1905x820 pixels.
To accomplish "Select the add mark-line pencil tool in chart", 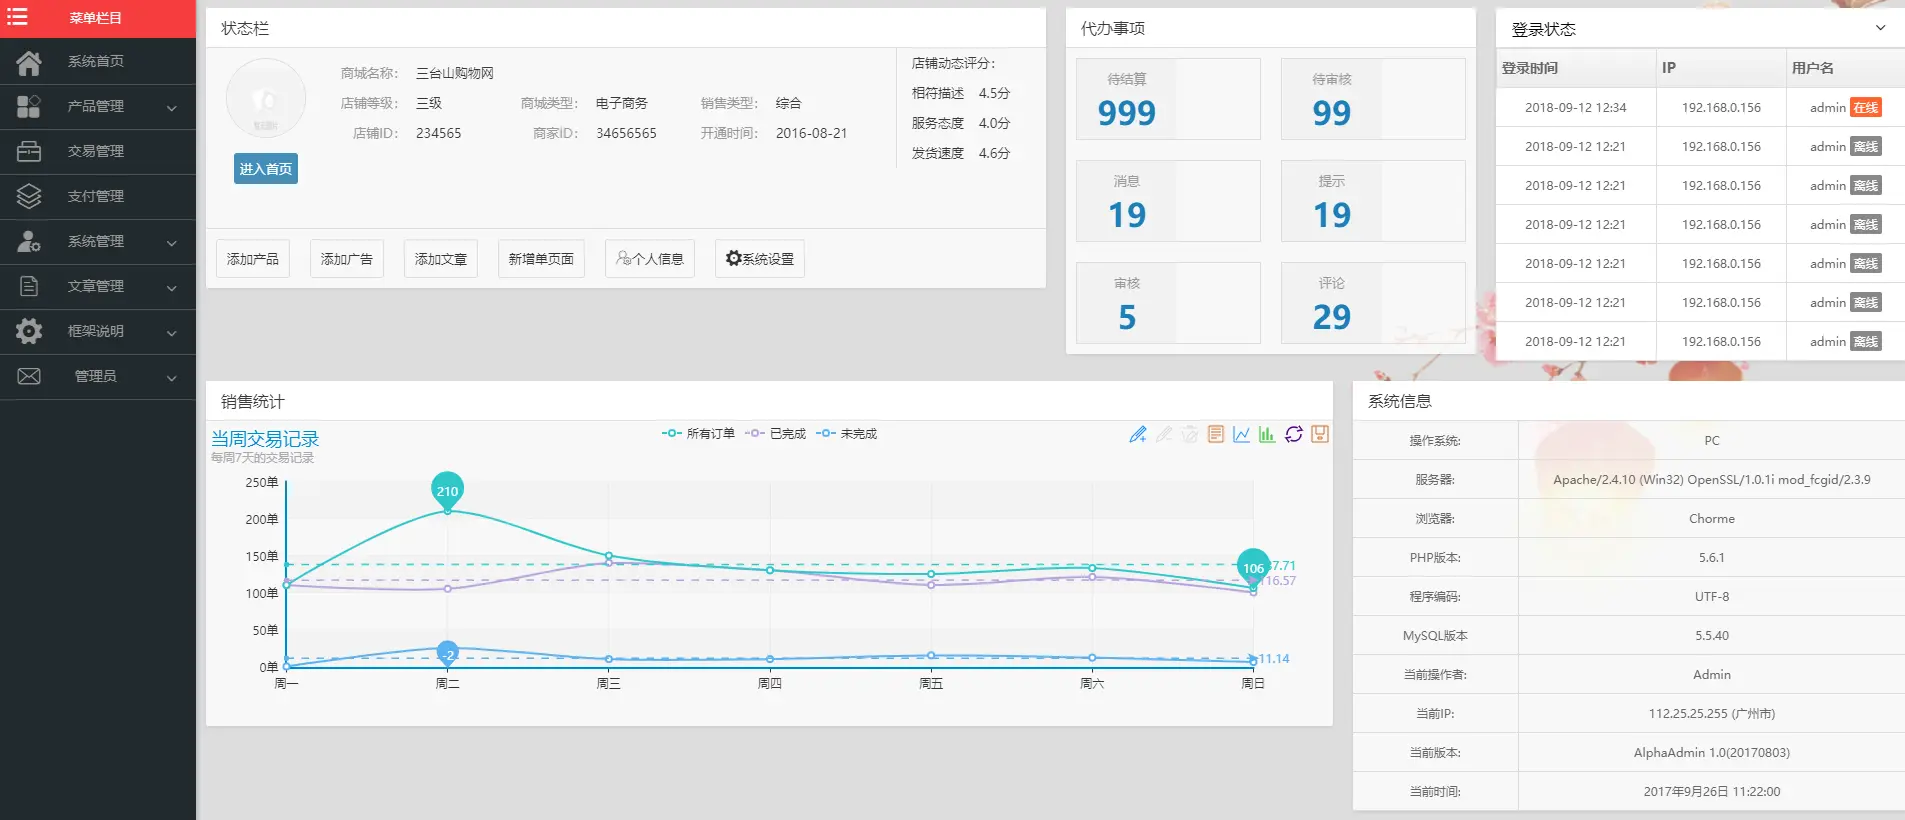I will [1138, 434].
